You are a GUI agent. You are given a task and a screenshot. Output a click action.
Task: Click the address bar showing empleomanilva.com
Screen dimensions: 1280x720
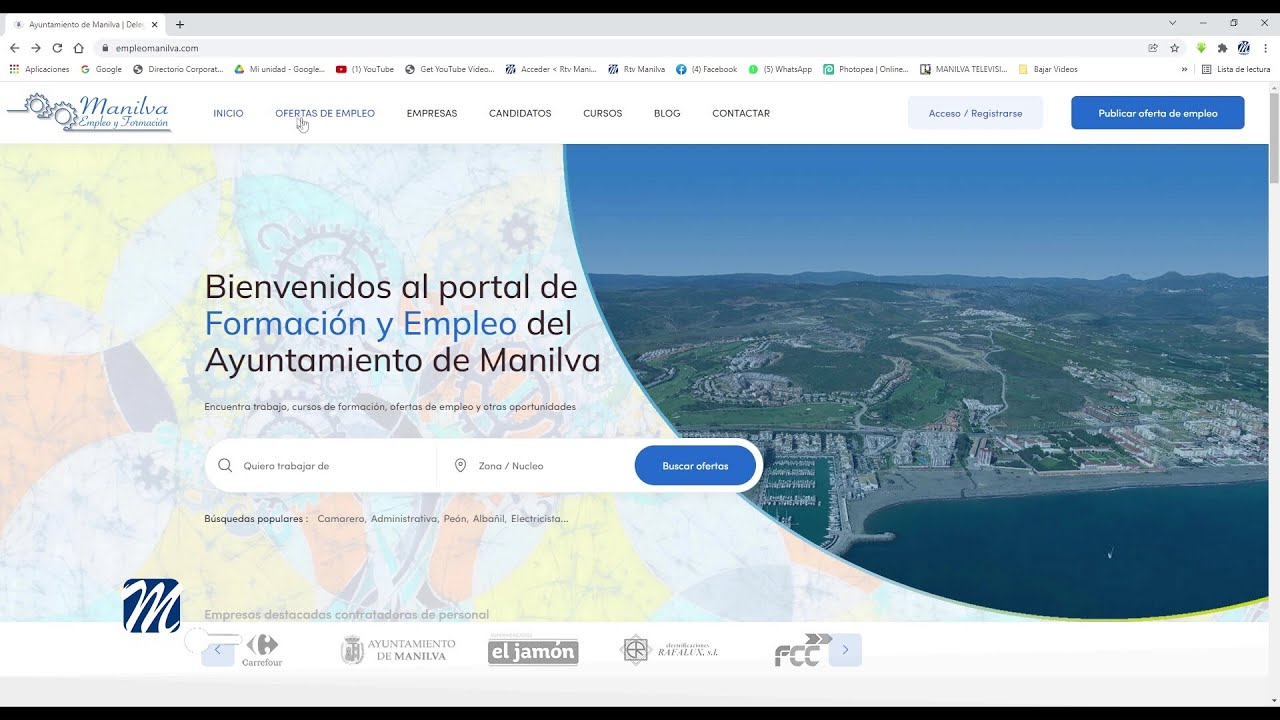[620, 48]
